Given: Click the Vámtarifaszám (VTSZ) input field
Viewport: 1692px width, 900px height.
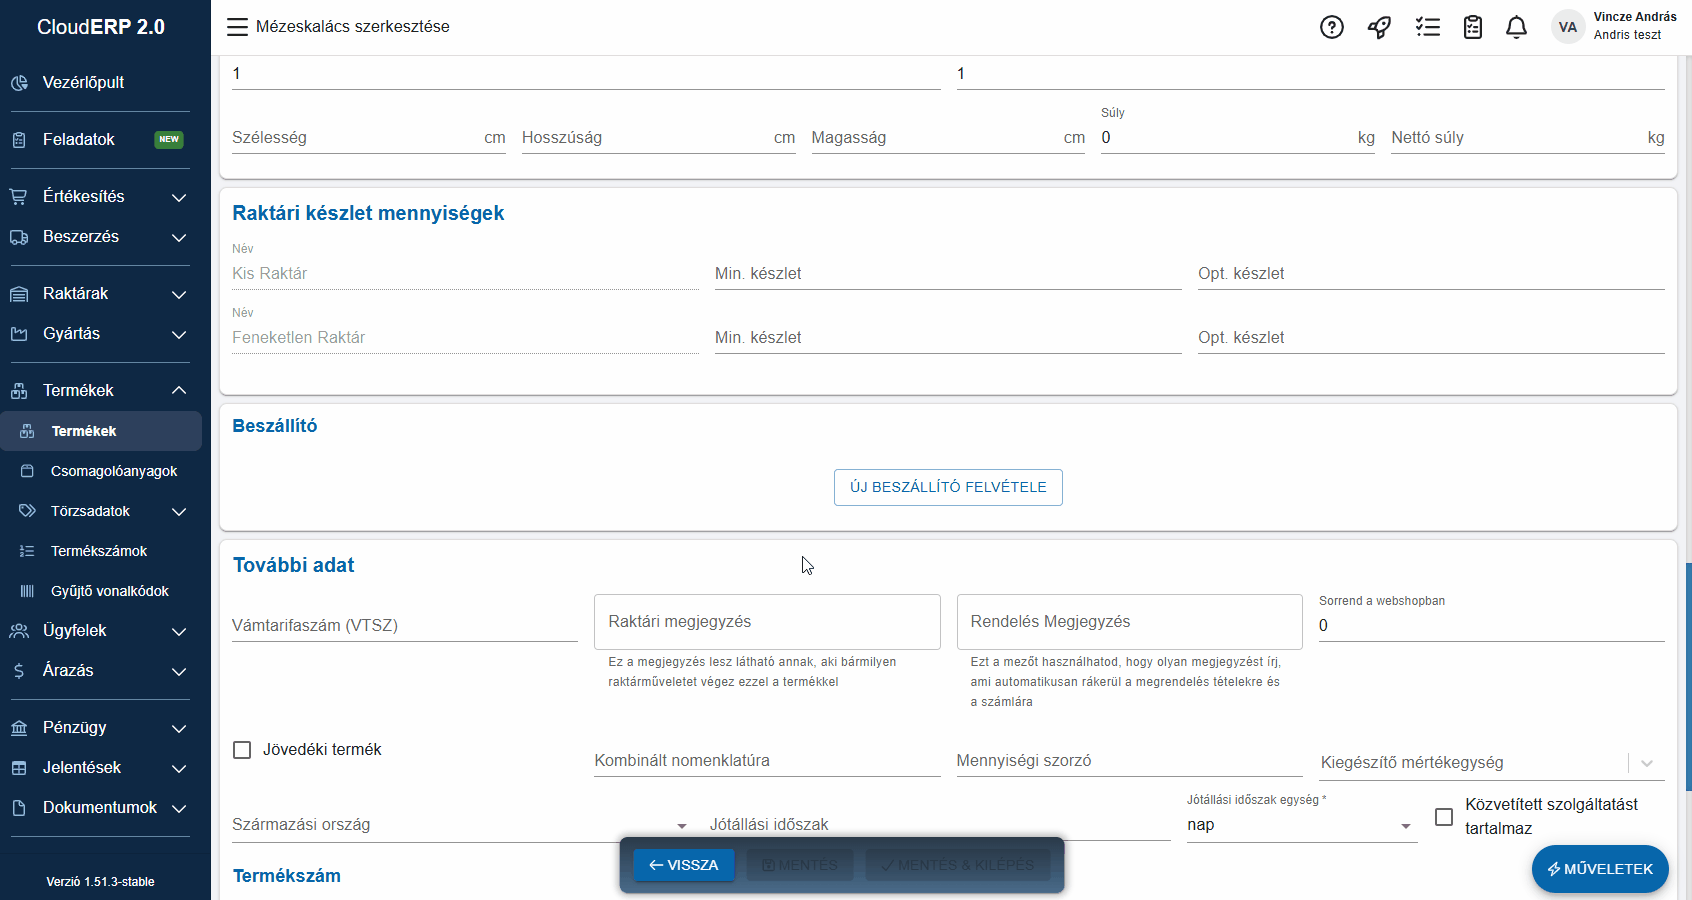Looking at the screenshot, I should click(404, 625).
